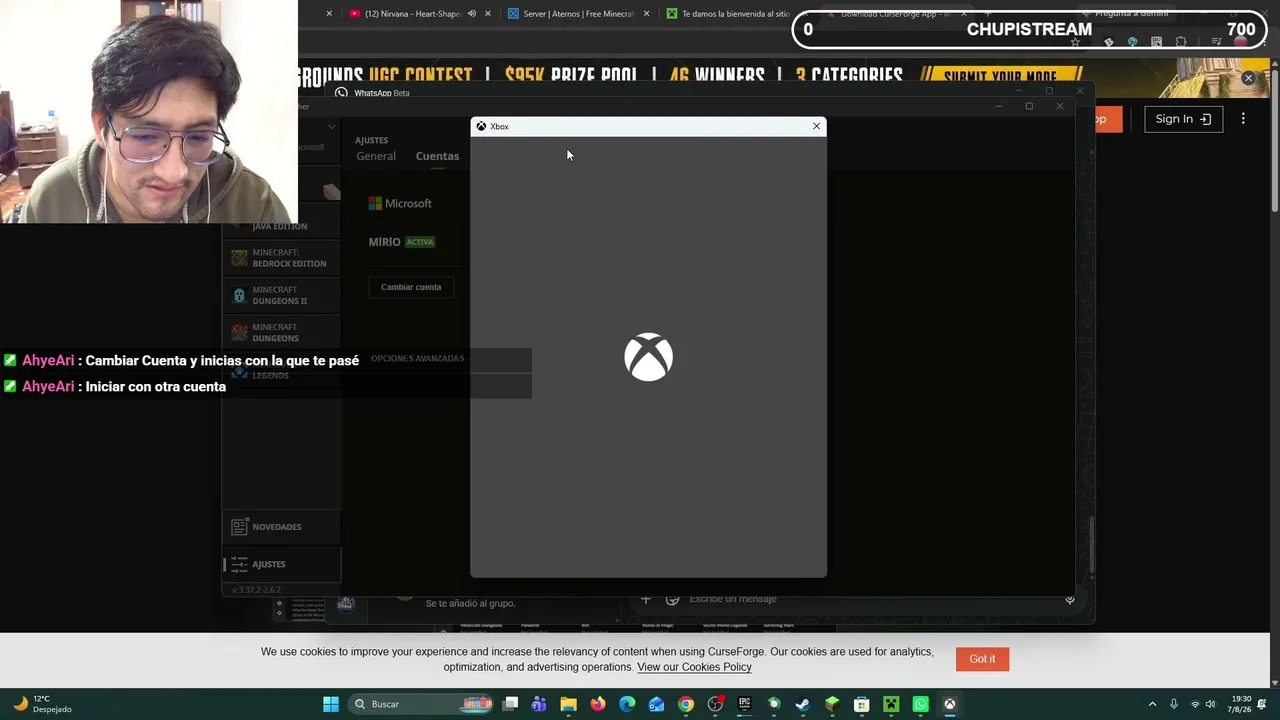Open the volume control in system tray

pos(1210,704)
